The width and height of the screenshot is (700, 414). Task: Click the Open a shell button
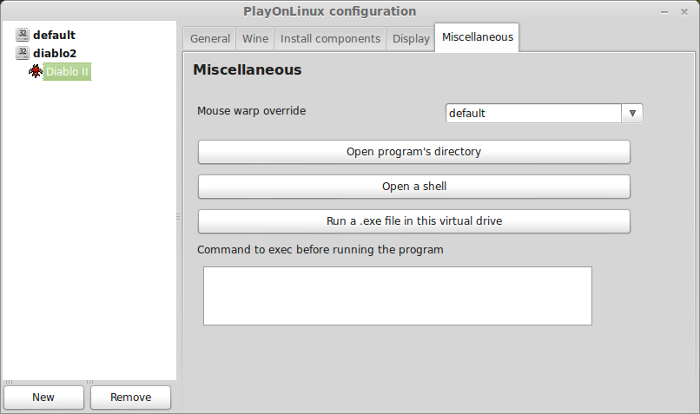pos(414,186)
